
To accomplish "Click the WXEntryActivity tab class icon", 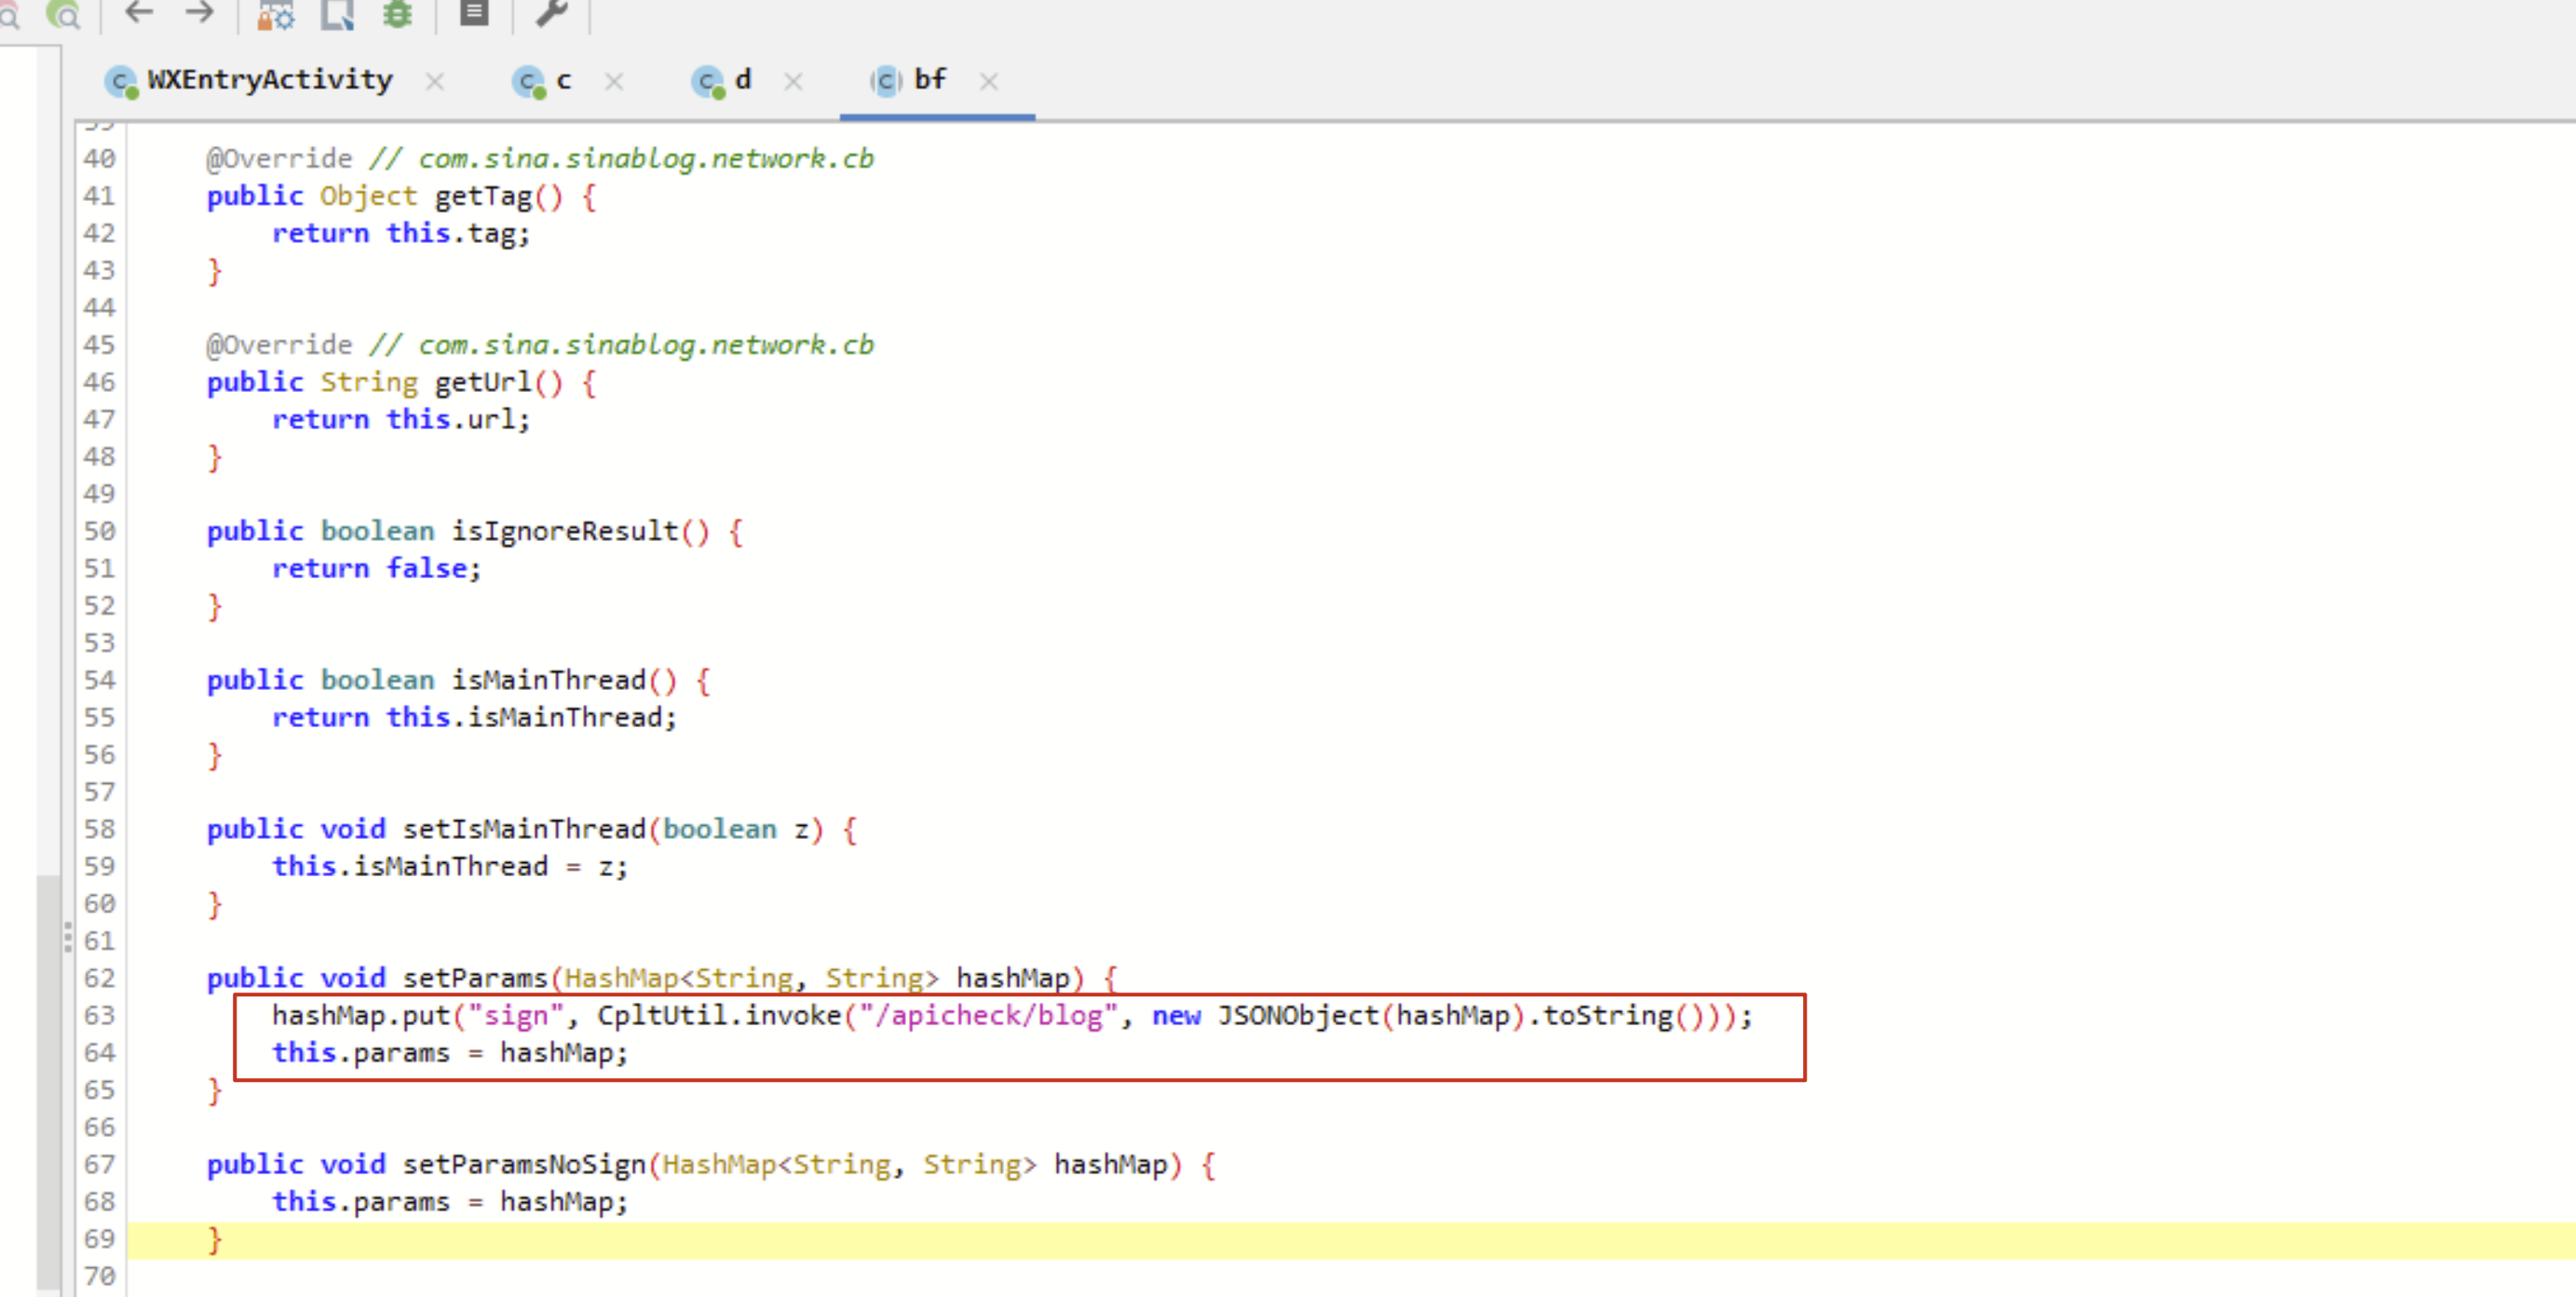I will [x=121, y=82].
